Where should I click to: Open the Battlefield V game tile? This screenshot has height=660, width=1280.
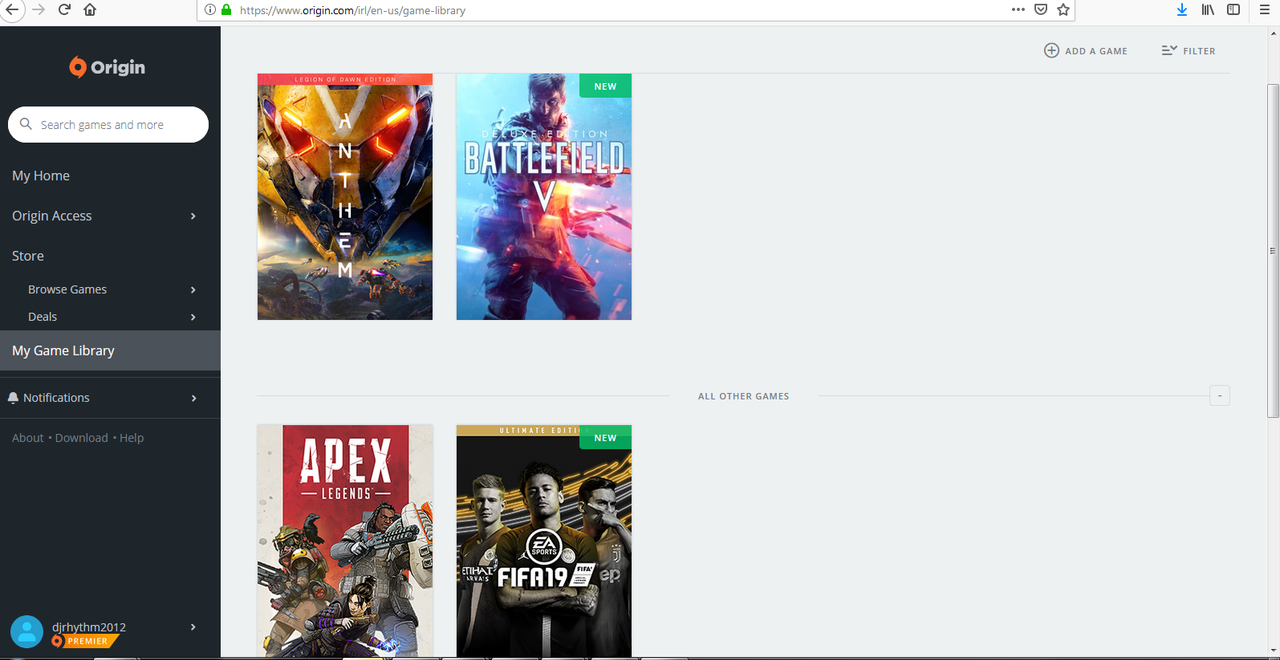click(x=544, y=196)
